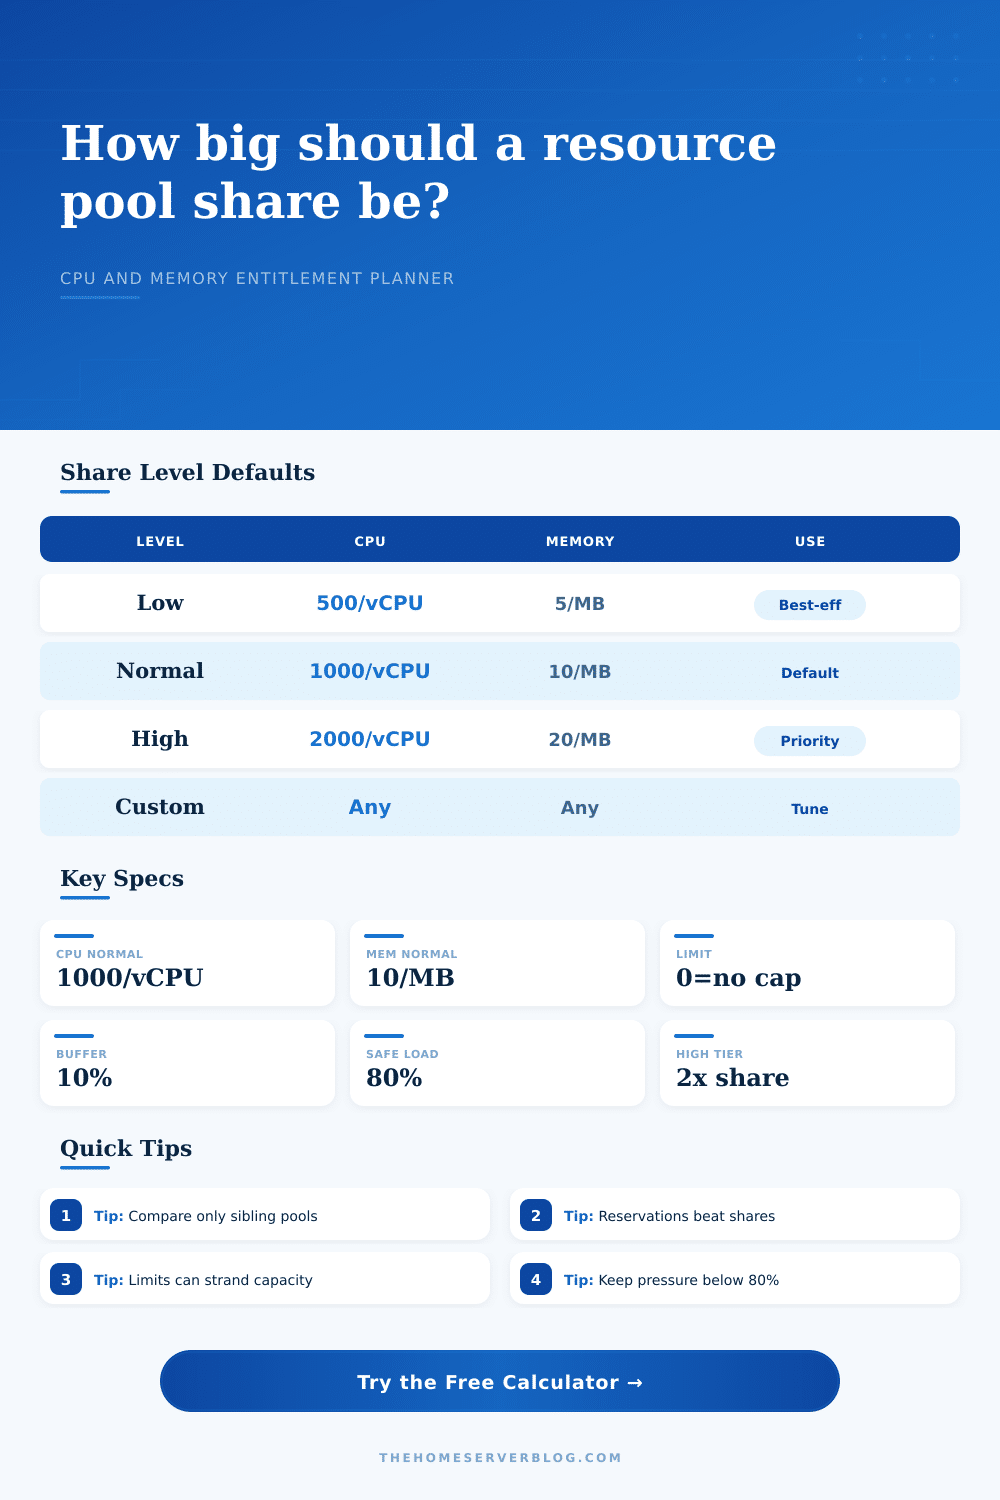Click the 2000/vCPU value
The width and height of the screenshot is (1000, 1500).
(370, 739)
